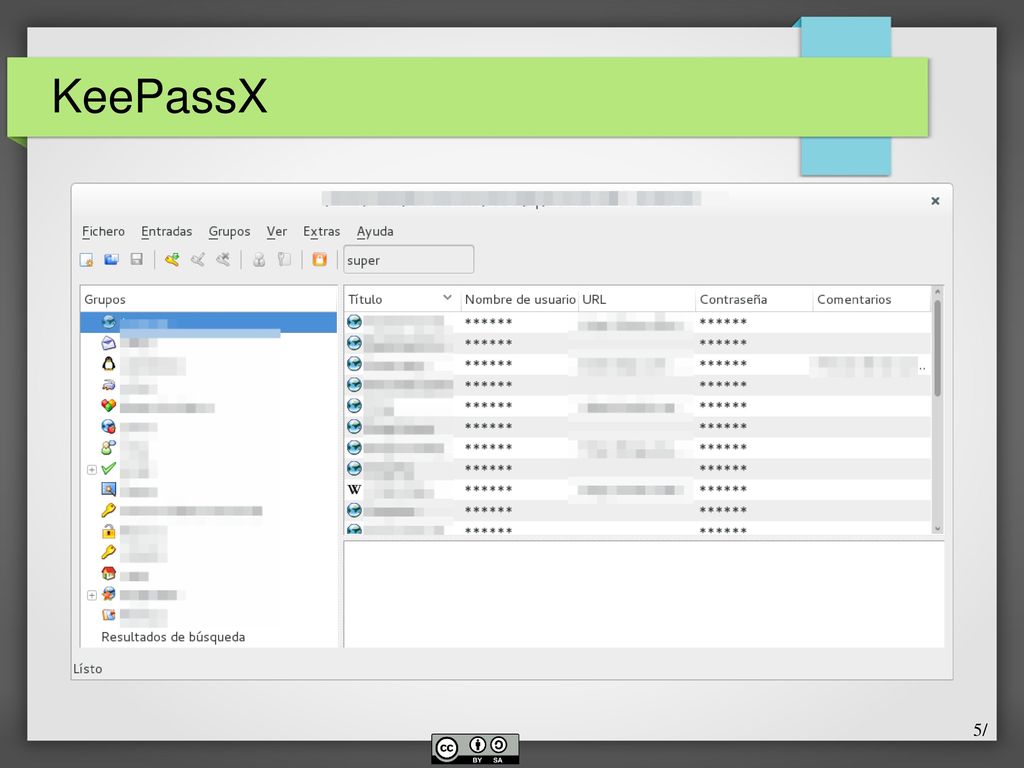The width and height of the screenshot is (1024, 768).
Task: Select the open yellow padlock group icon
Action: click(x=108, y=531)
